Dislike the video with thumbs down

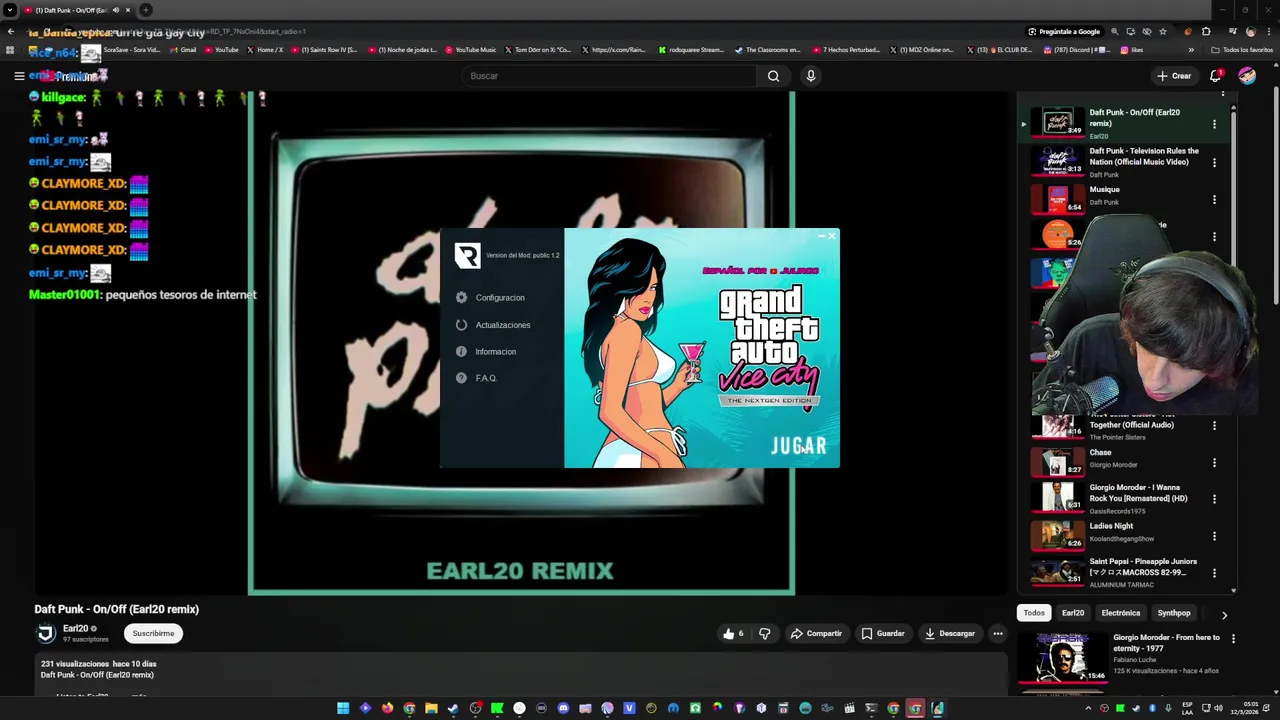tap(765, 633)
